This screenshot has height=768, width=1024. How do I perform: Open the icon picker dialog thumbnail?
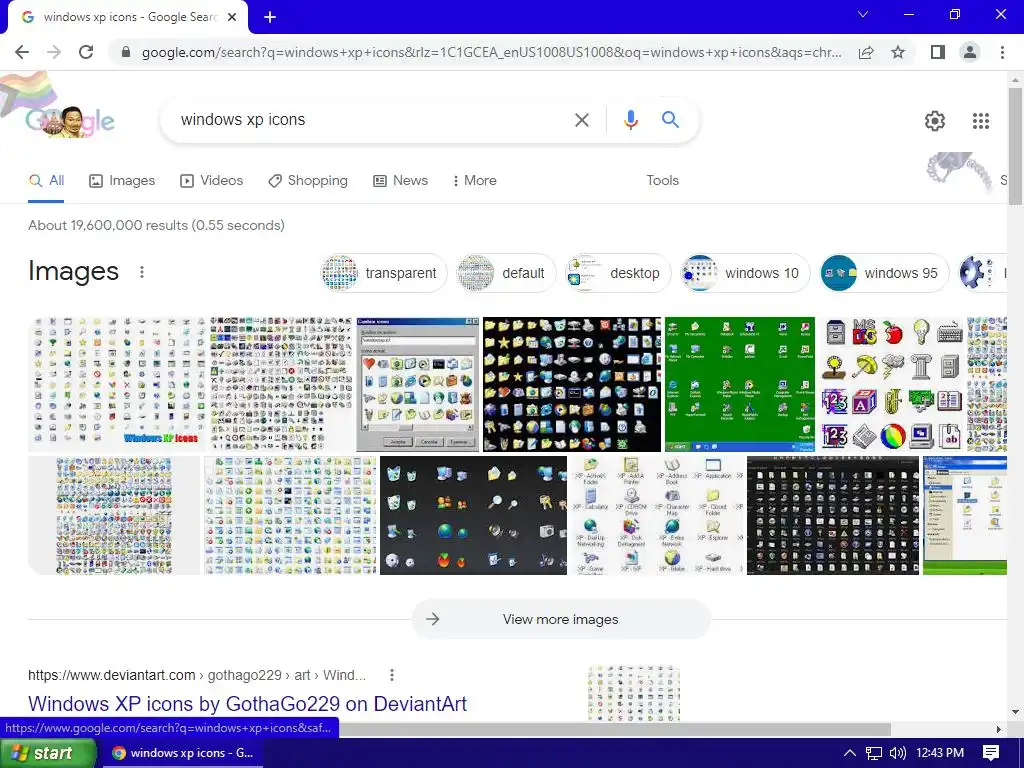click(x=418, y=384)
